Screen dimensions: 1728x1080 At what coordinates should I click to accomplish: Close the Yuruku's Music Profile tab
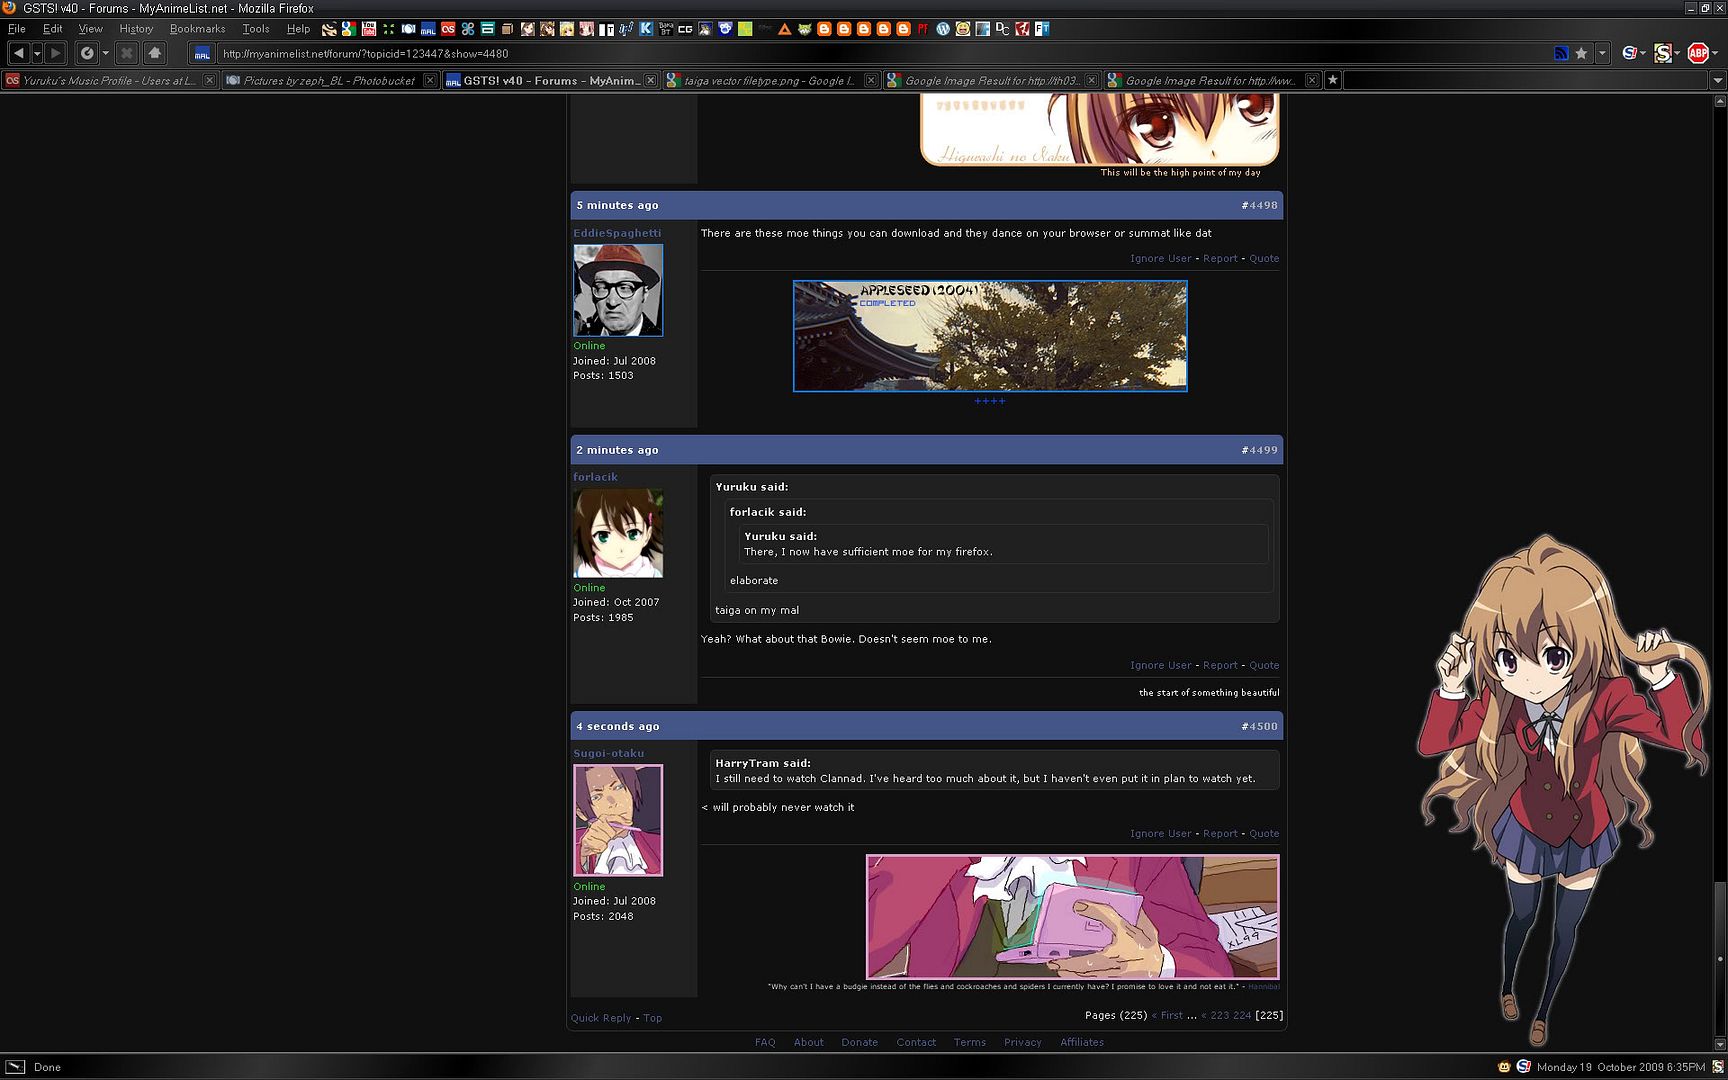209,80
